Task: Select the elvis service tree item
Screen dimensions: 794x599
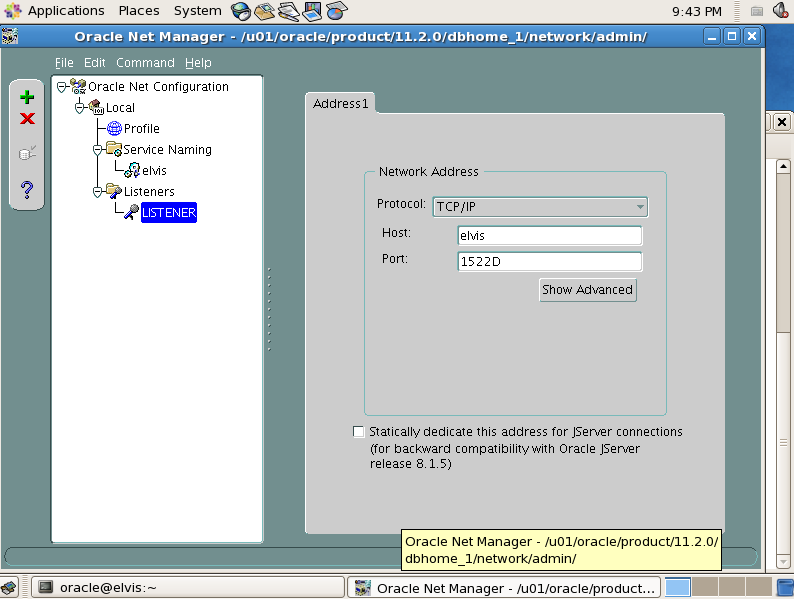Action: [154, 171]
